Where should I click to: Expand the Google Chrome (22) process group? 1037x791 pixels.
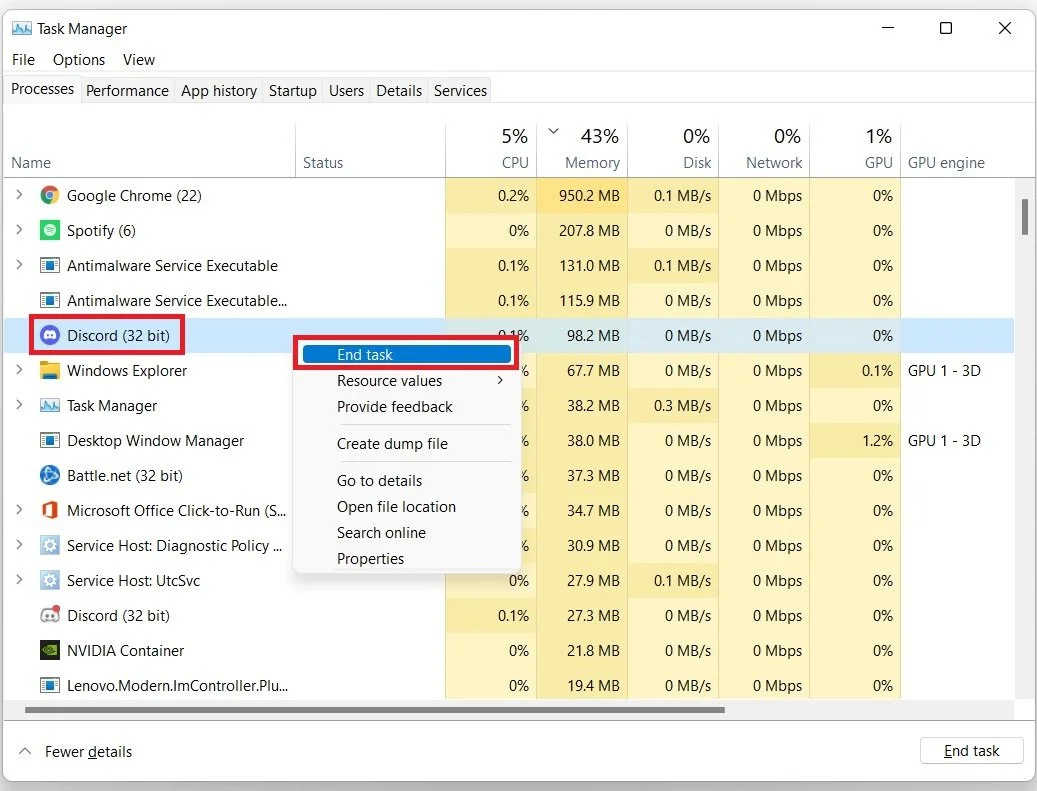[19, 194]
